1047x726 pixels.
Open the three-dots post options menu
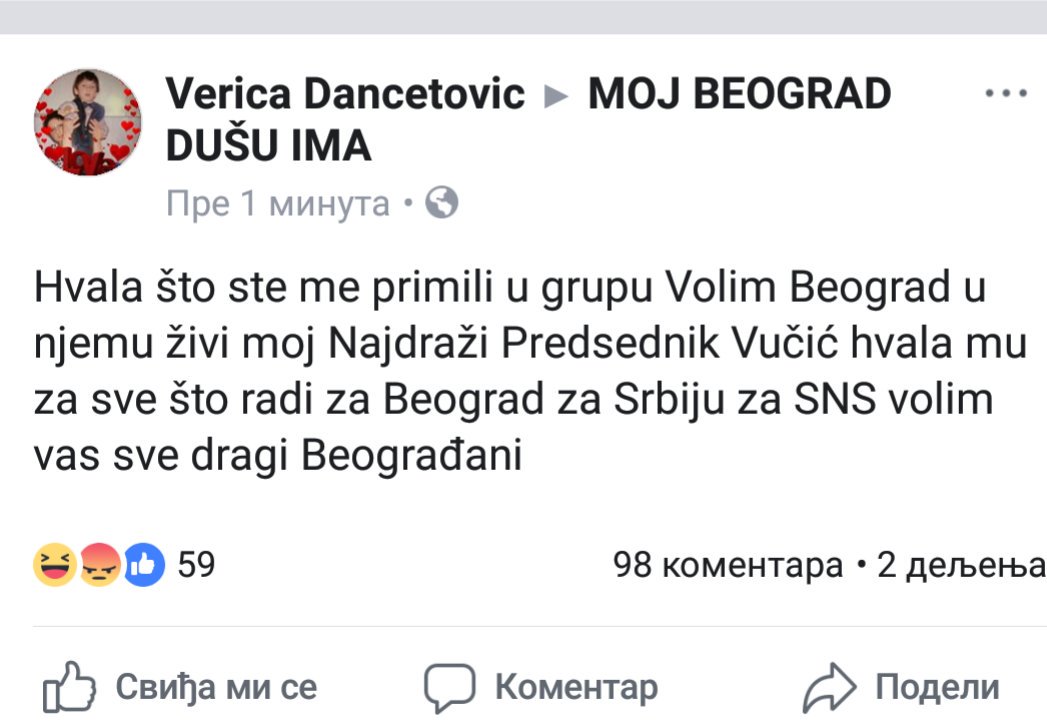[x=1006, y=94]
